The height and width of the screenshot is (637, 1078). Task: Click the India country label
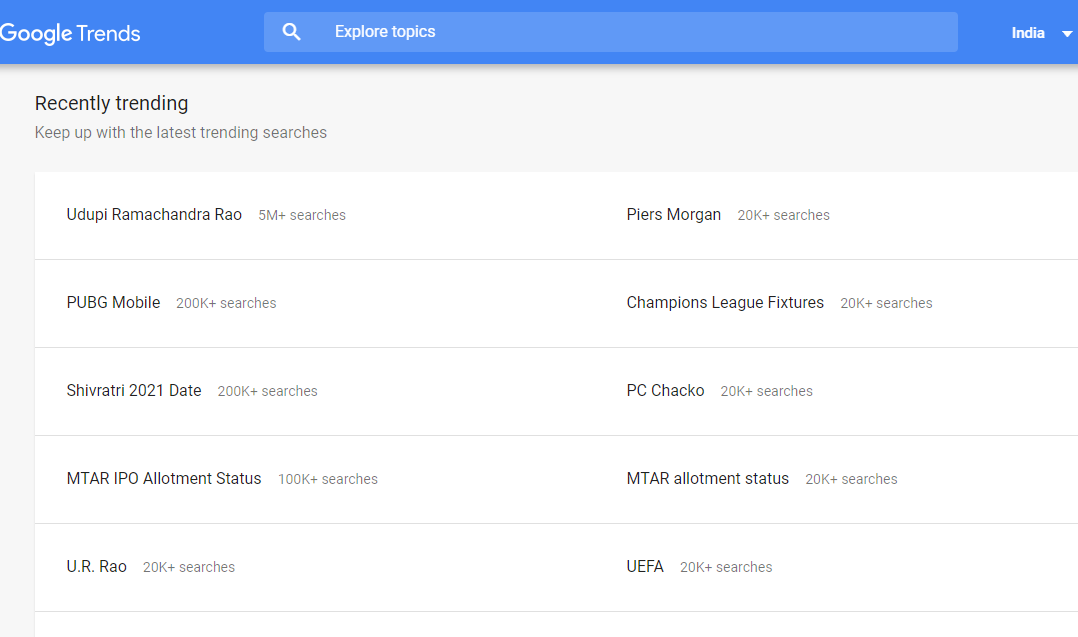tap(1028, 33)
